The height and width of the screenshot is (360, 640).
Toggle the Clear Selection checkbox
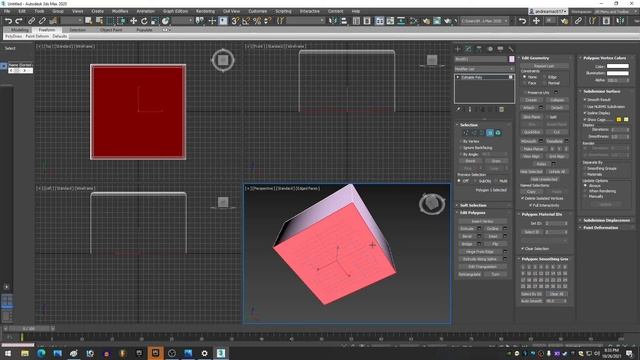coord(522,249)
